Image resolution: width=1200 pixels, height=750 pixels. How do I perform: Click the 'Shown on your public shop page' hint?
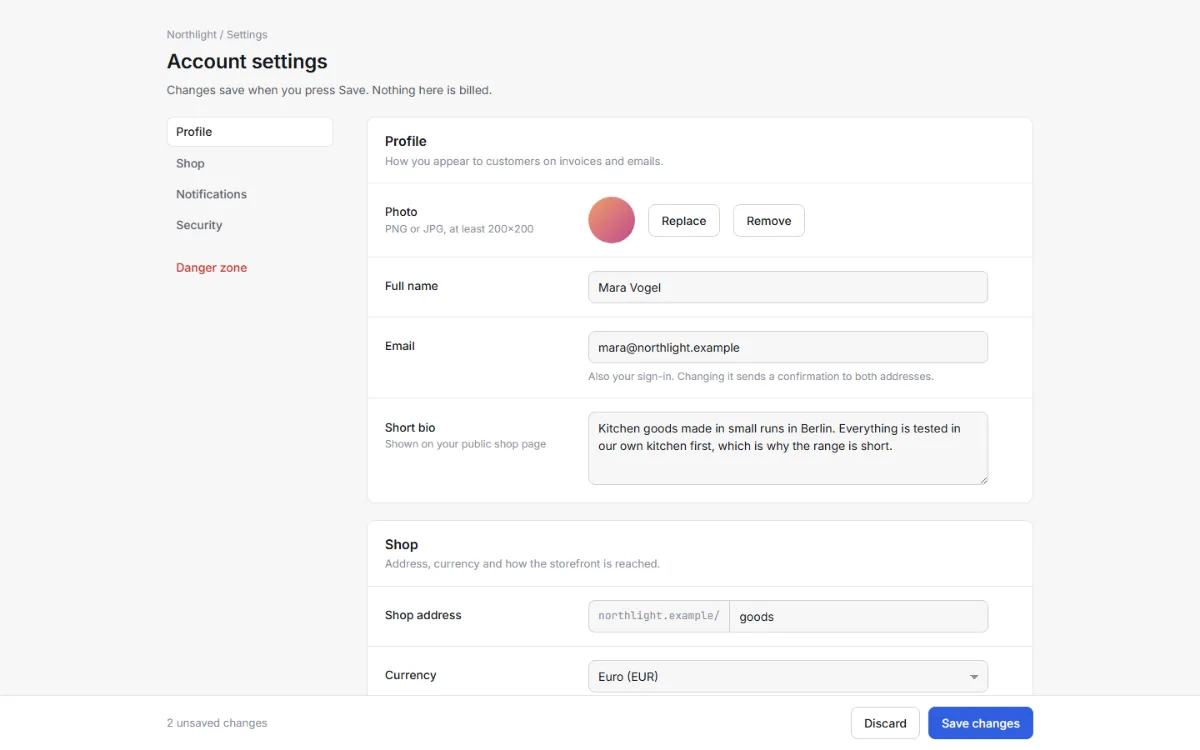(465, 444)
